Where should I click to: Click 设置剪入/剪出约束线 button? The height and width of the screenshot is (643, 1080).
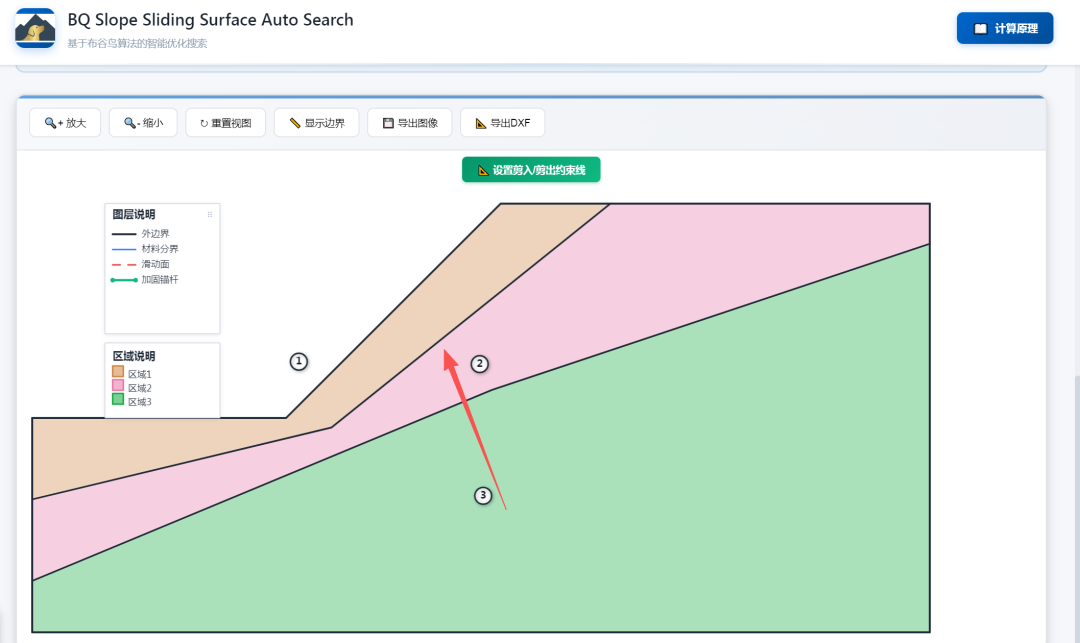click(531, 170)
